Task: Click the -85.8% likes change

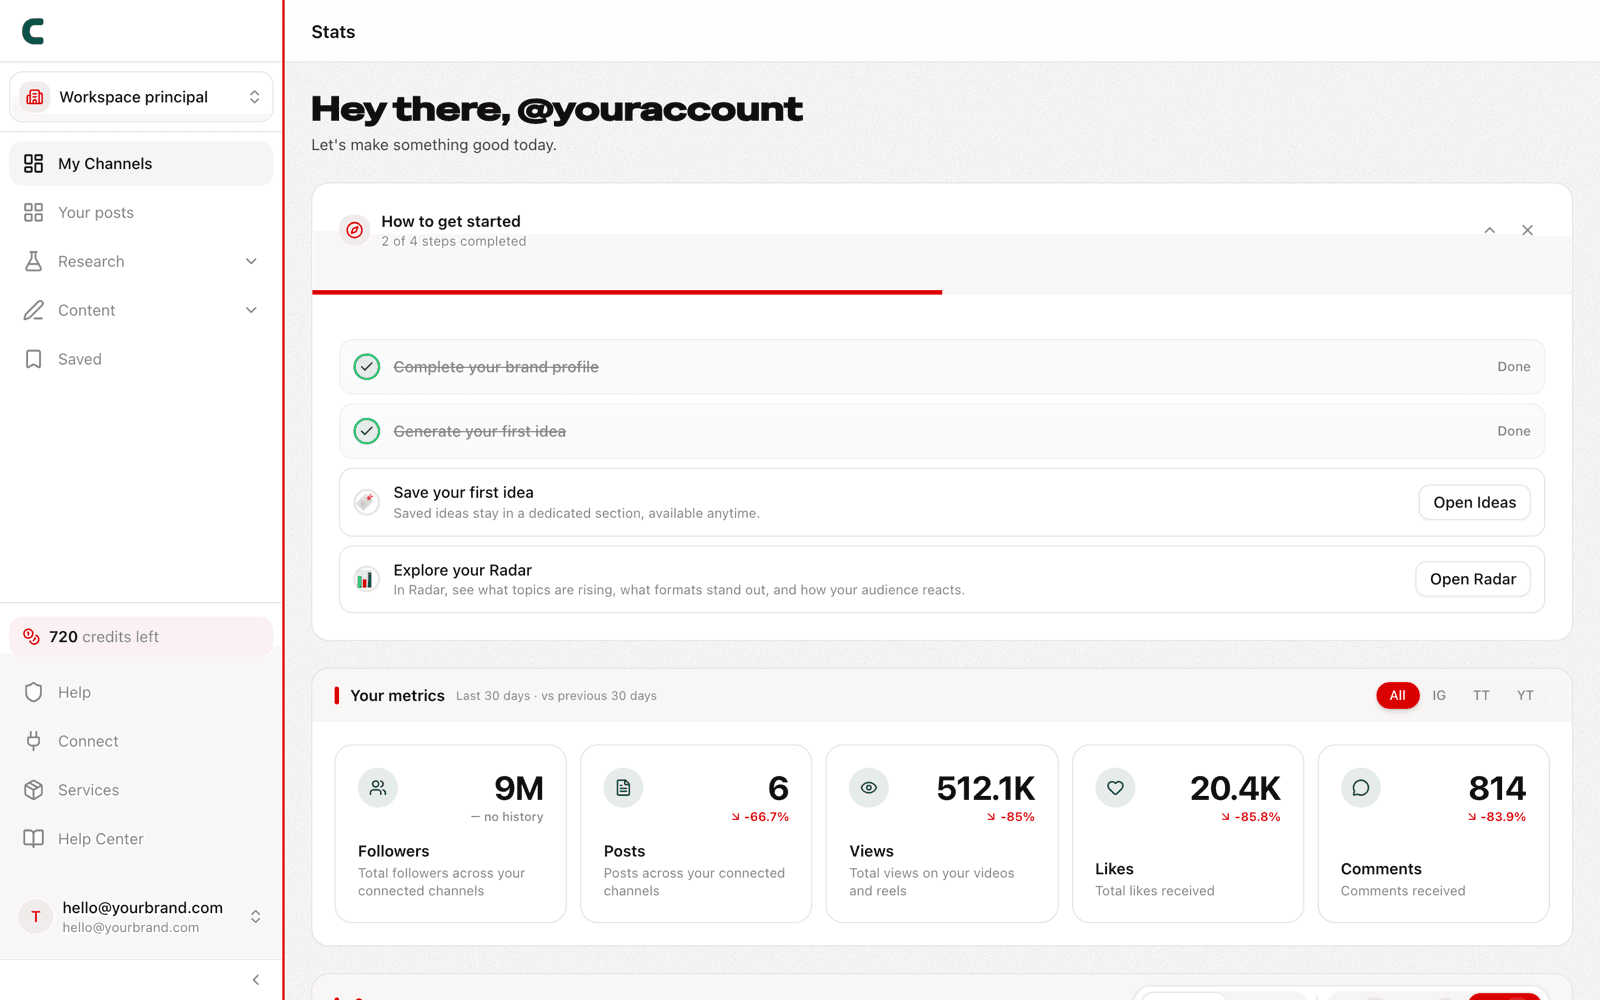Action: click(x=1251, y=817)
